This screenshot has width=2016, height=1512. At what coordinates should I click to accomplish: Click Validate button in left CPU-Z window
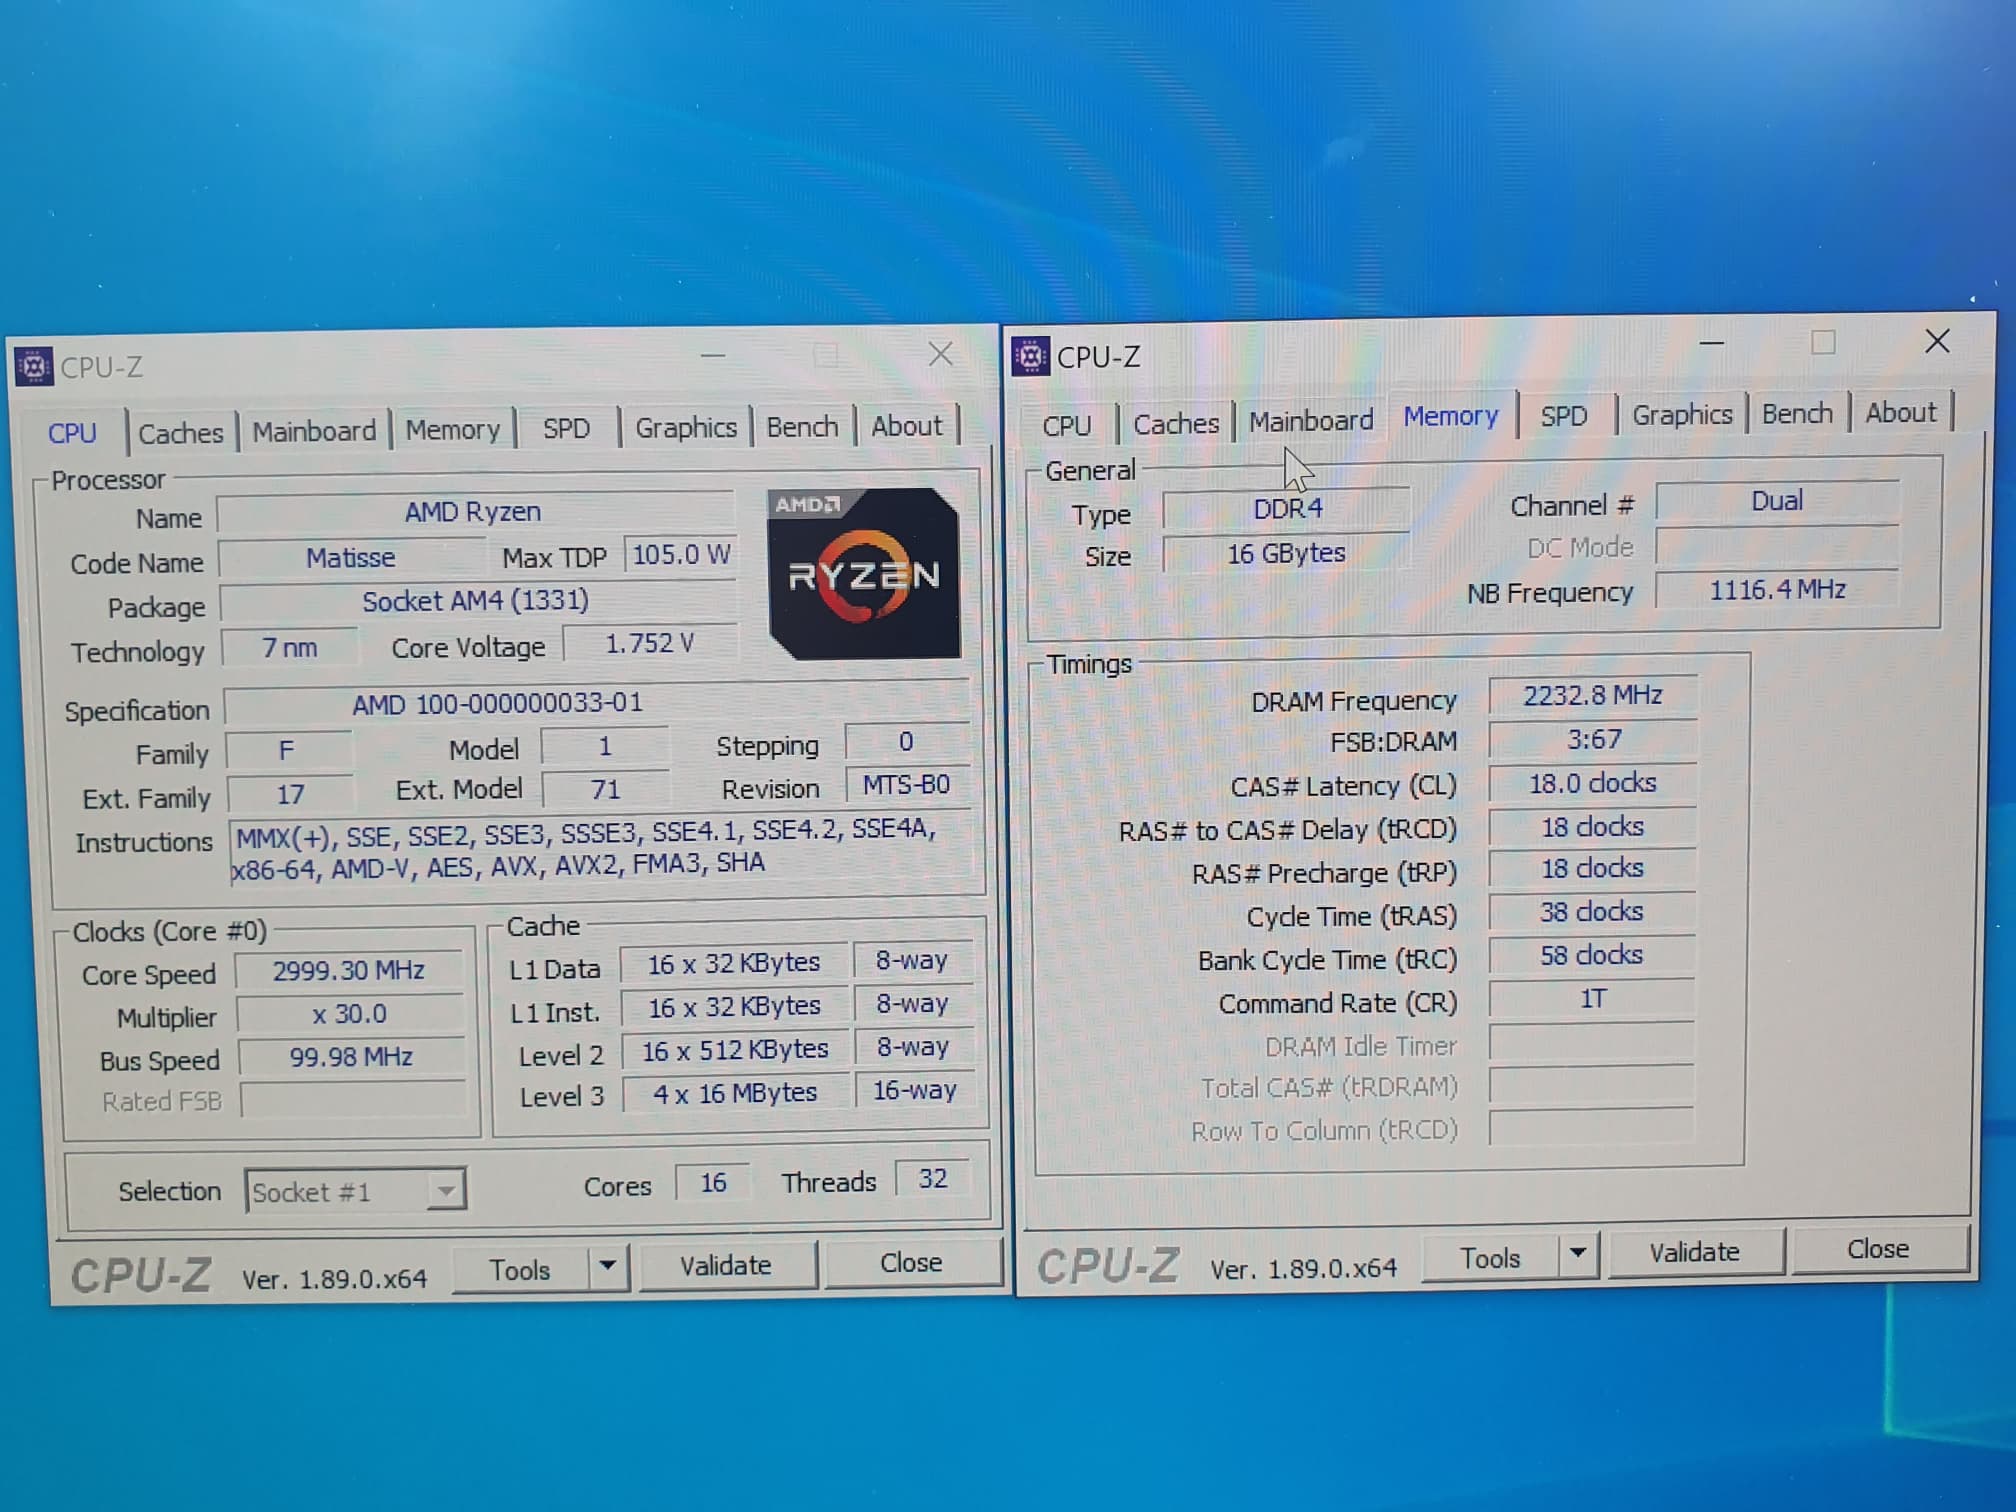tap(726, 1265)
